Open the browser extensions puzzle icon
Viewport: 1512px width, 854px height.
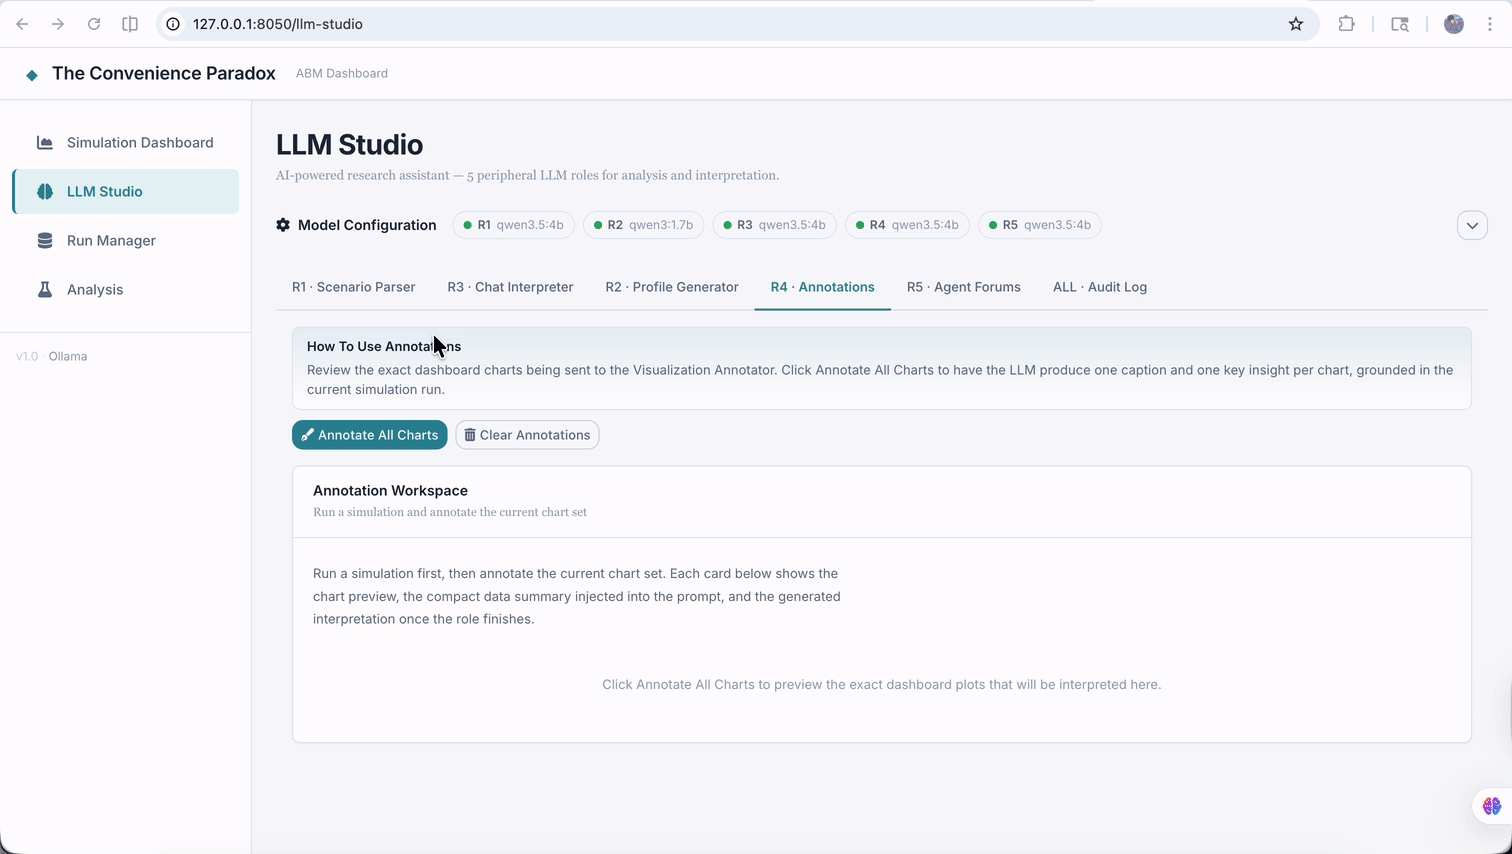click(x=1347, y=24)
